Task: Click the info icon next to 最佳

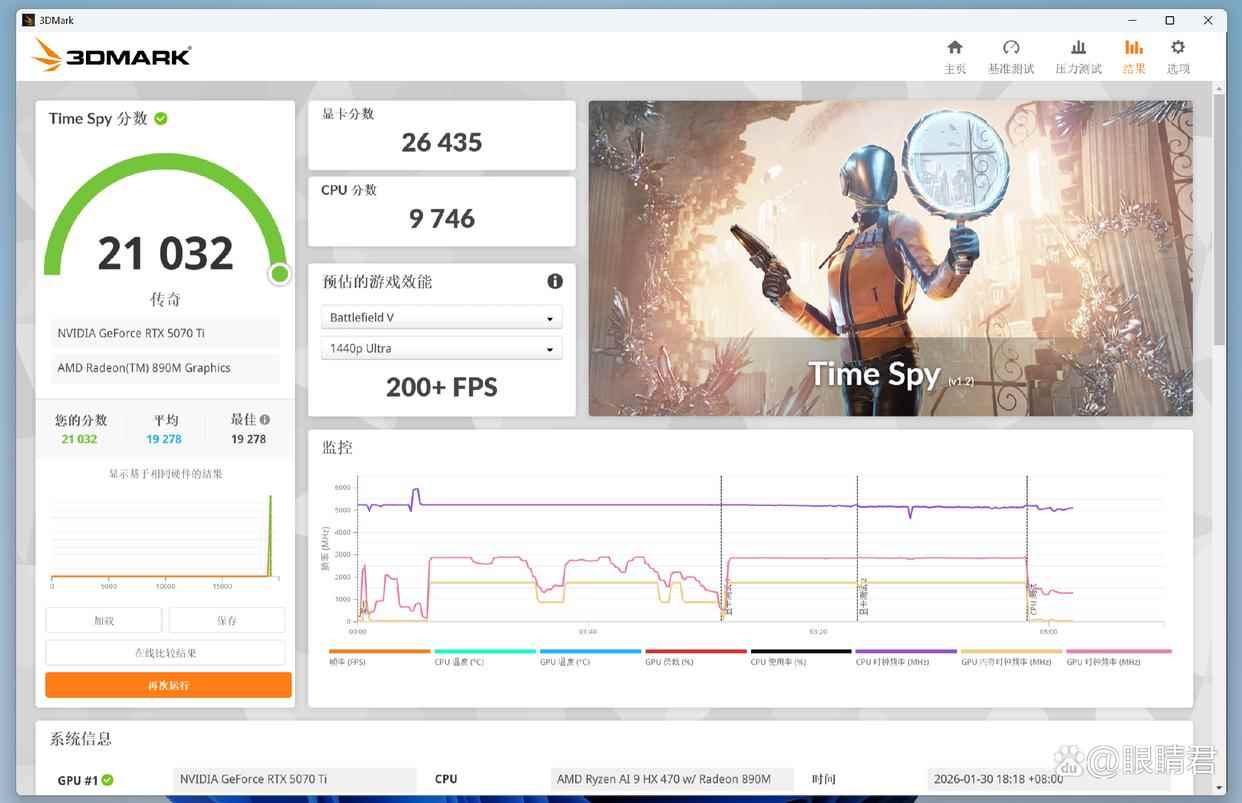Action: pos(265,420)
